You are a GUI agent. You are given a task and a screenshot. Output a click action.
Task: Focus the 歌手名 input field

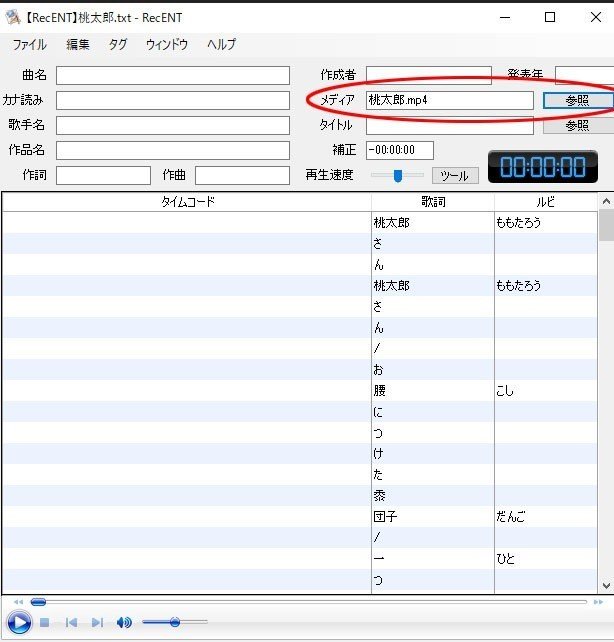coord(173,125)
